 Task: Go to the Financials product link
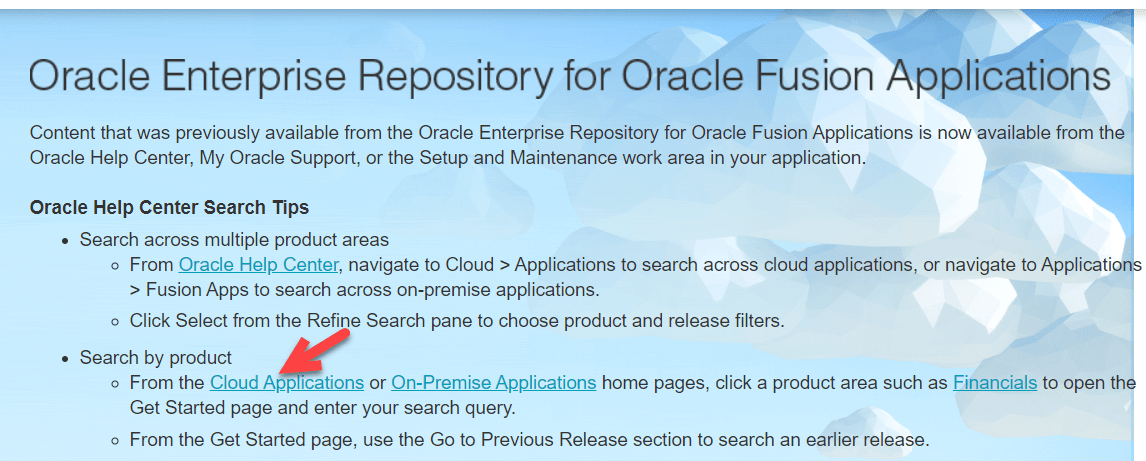point(994,382)
